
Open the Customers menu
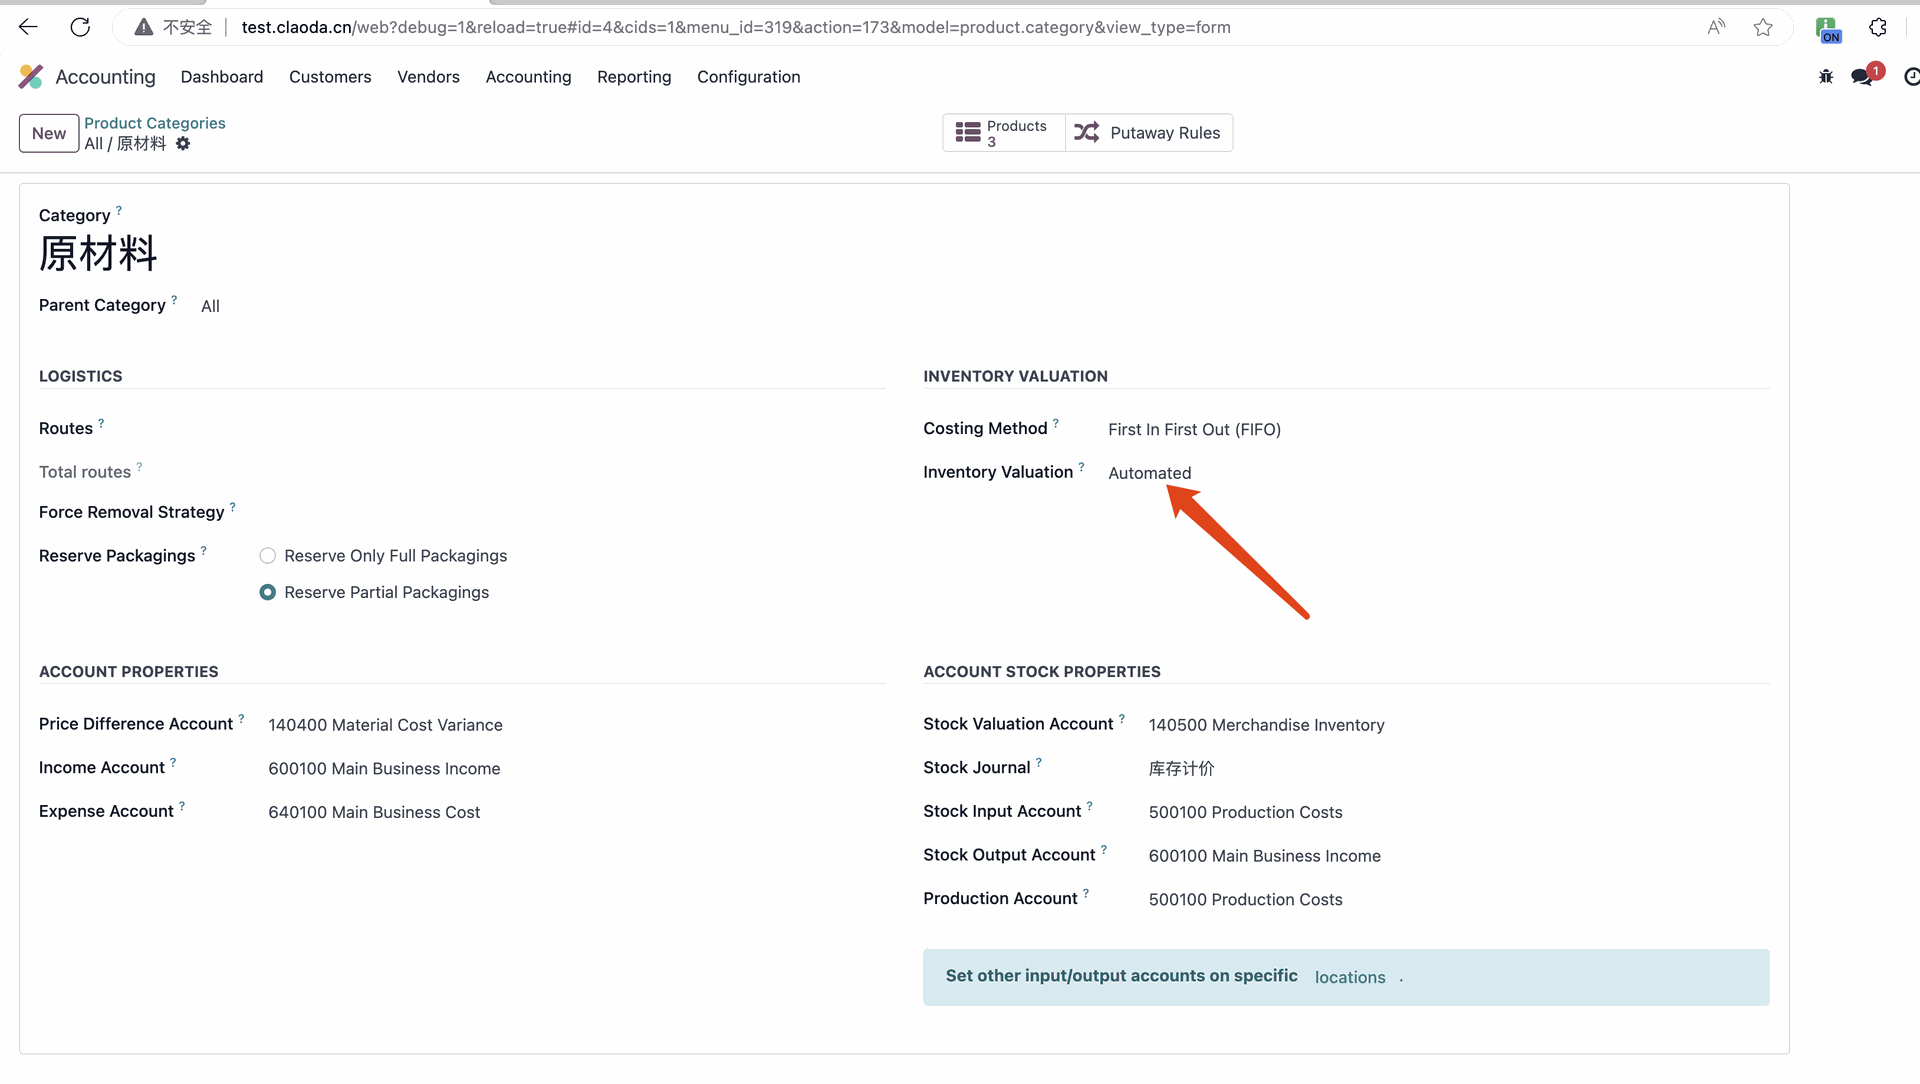[x=330, y=77]
